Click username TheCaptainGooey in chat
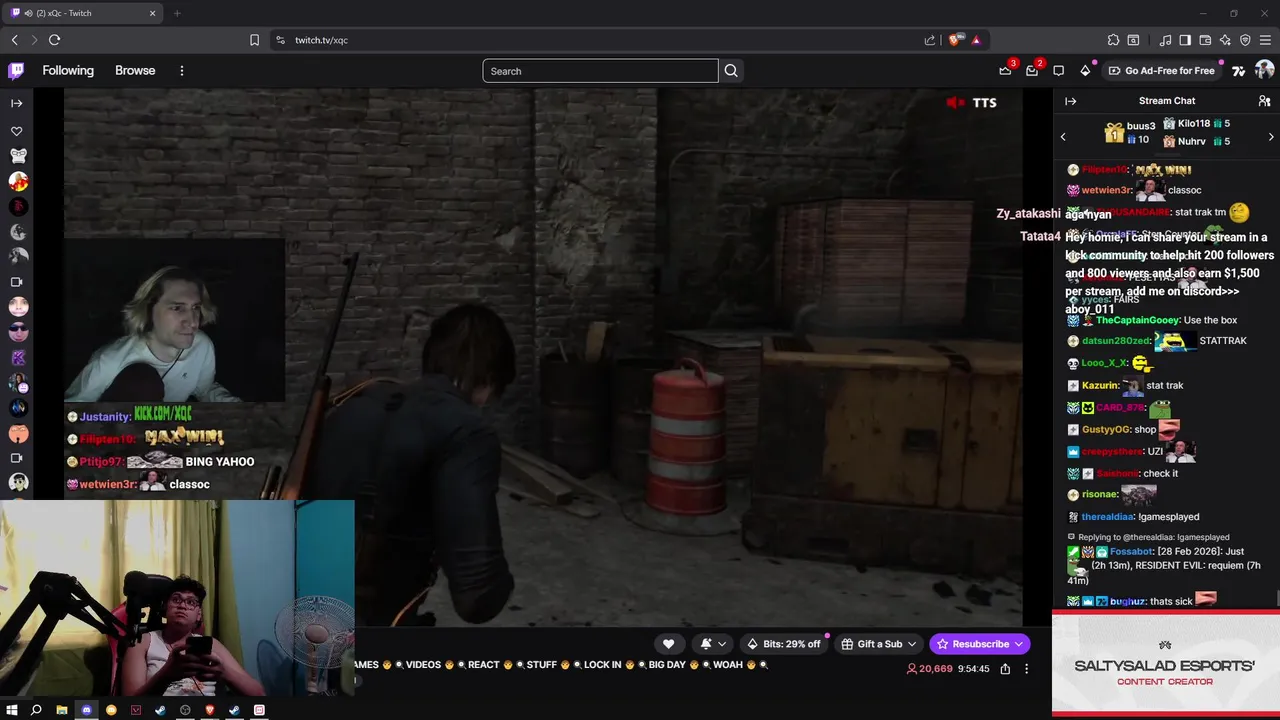Viewport: 1280px width, 720px height. [x=1138, y=320]
